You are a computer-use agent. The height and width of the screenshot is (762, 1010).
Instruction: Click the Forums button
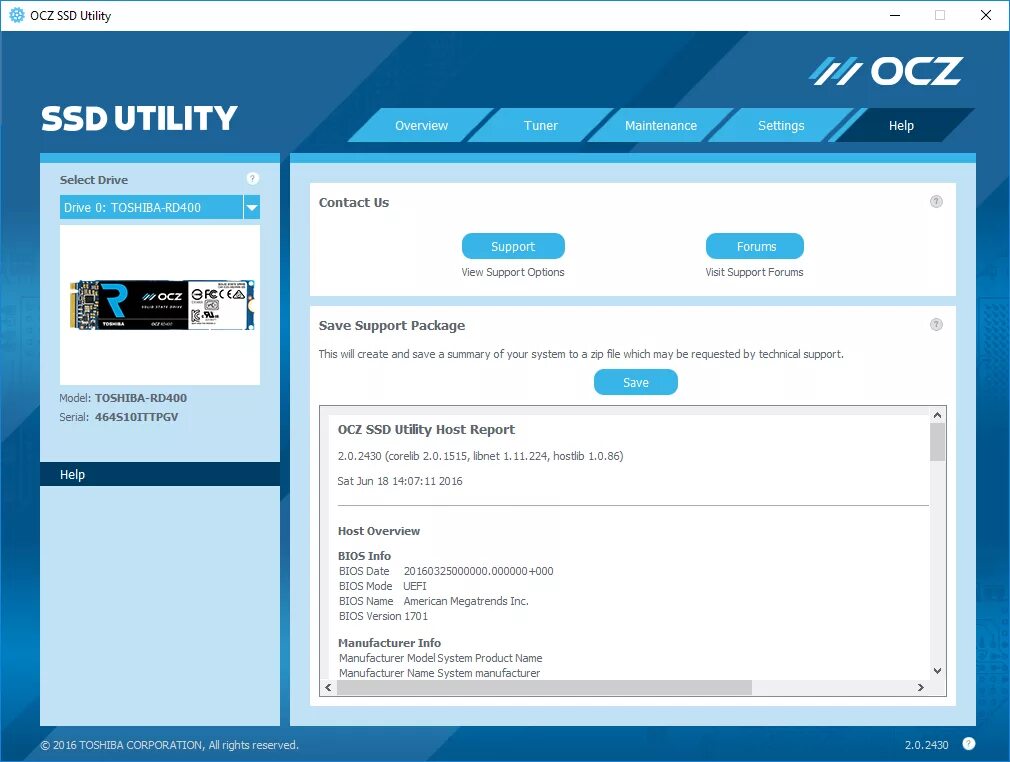(x=755, y=246)
